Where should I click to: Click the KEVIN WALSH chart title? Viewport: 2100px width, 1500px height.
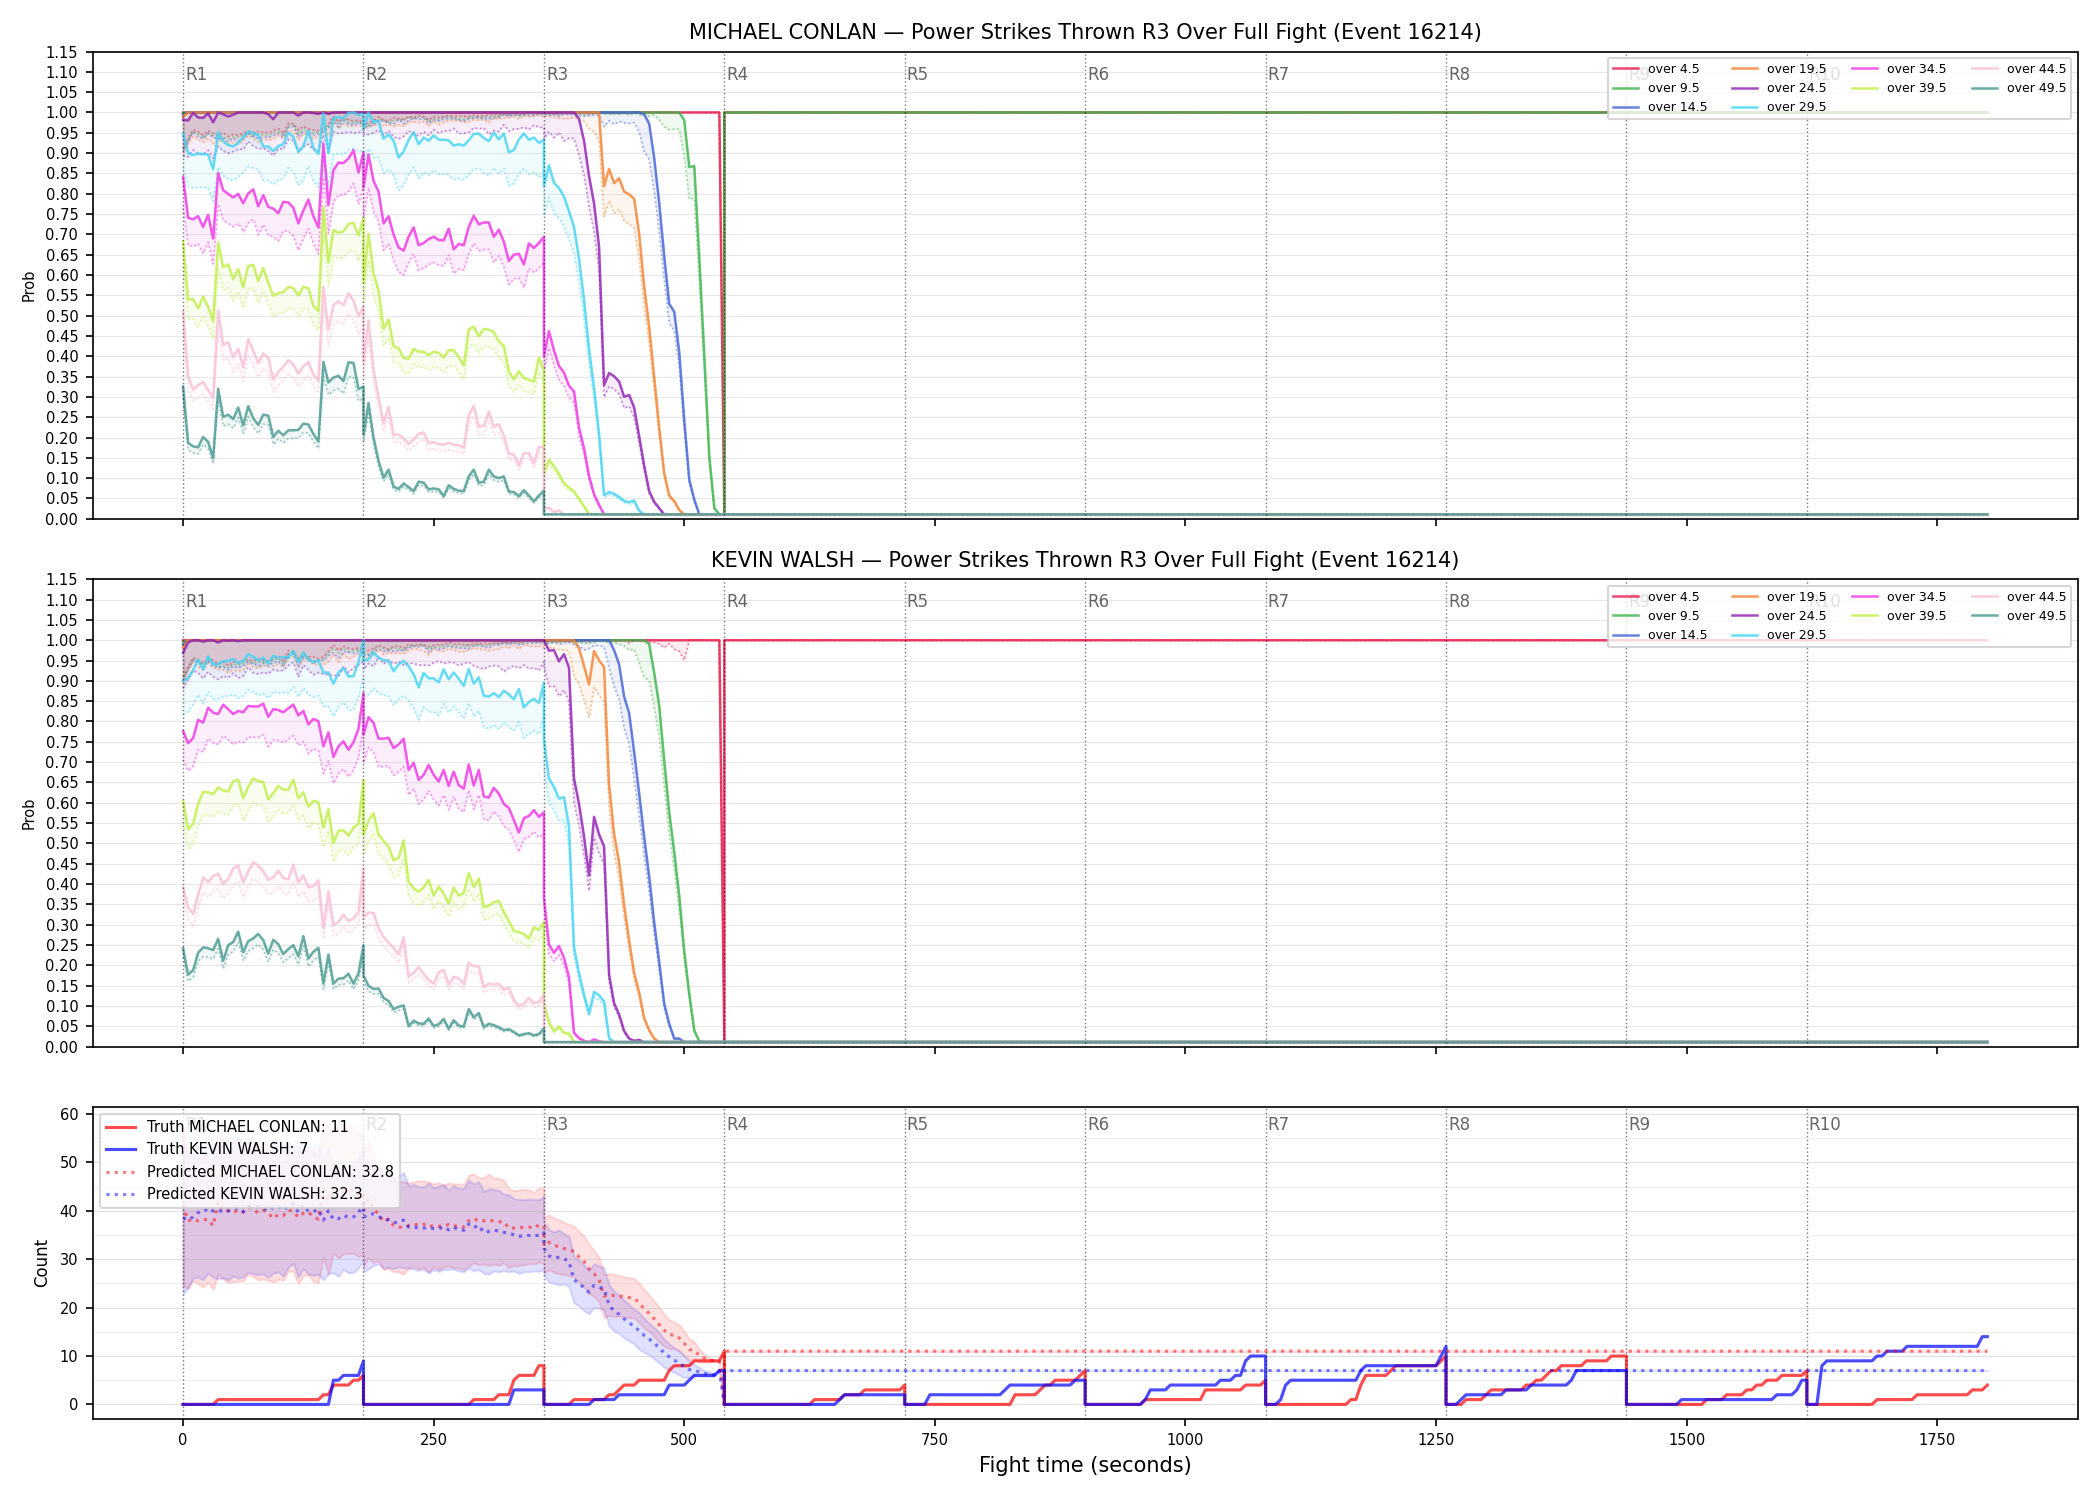coord(1085,560)
